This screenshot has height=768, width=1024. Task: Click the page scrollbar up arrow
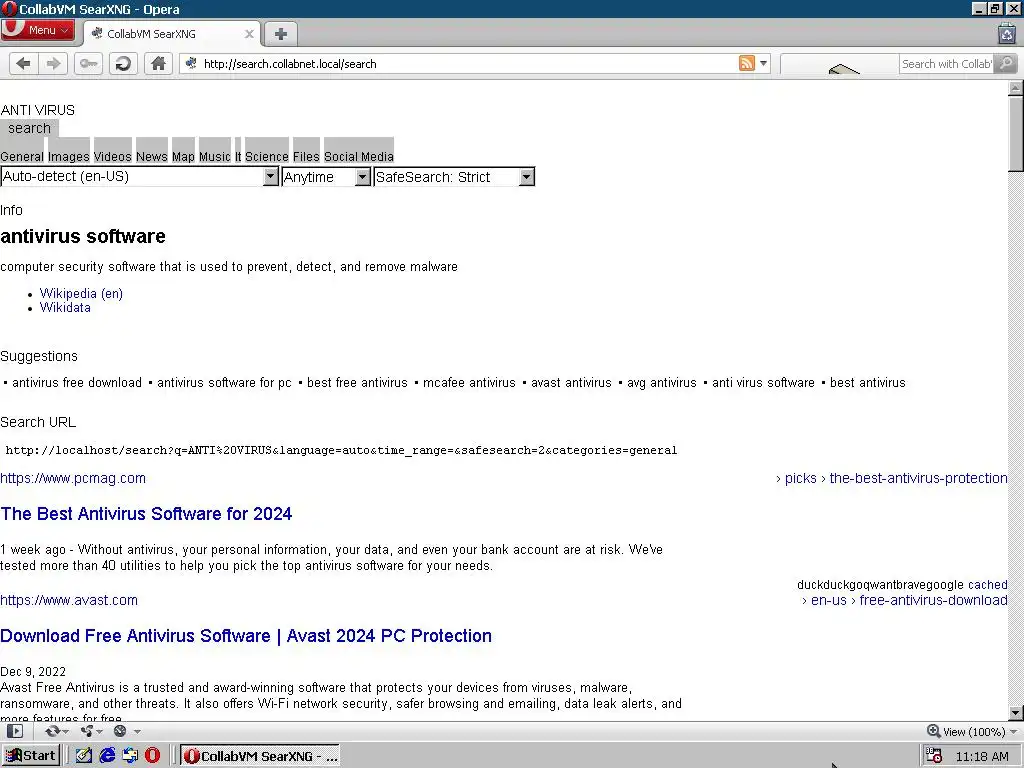(x=1016, y=88)
